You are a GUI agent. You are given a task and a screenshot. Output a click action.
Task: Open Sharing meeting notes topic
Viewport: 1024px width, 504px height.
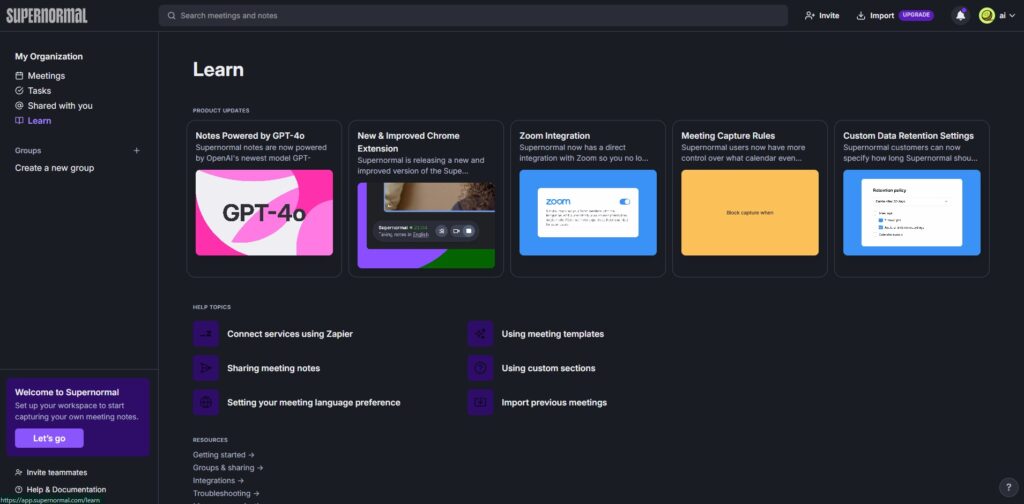pos(274,368)
